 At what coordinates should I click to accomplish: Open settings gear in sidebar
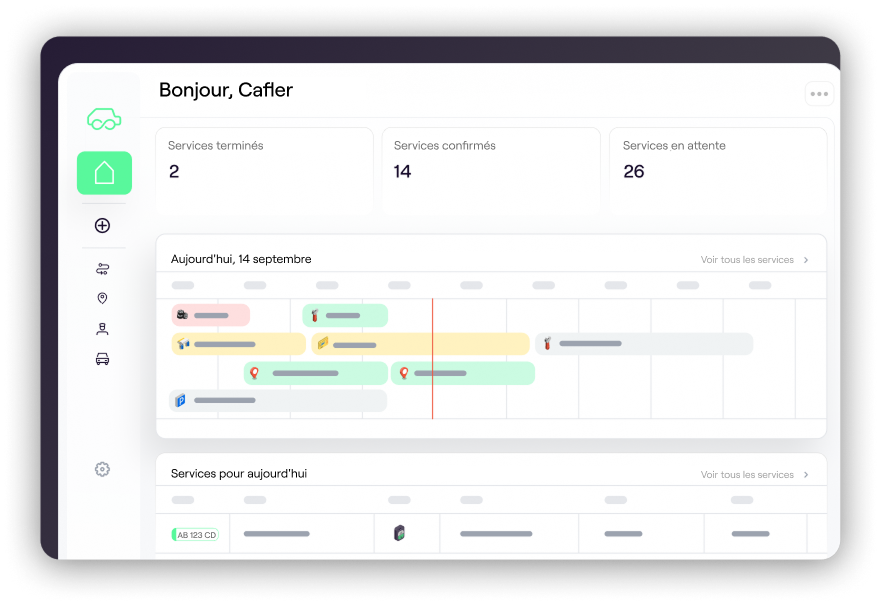(102, 469)
